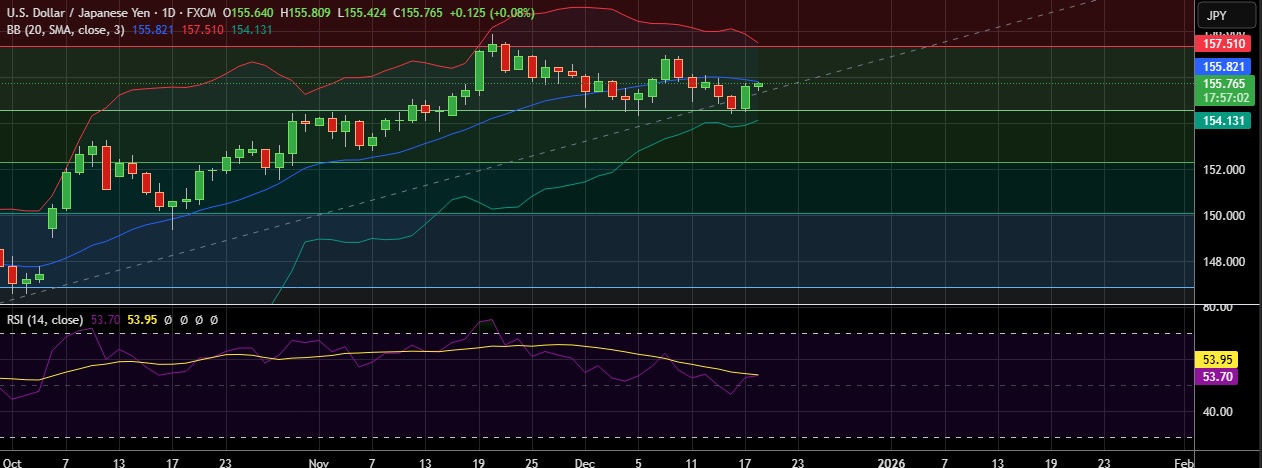This screenshot has width=1262, height=468.
Task: Click the teal 154.131 price axis label
Action: pyautogui.click(x=1223, y=120)
